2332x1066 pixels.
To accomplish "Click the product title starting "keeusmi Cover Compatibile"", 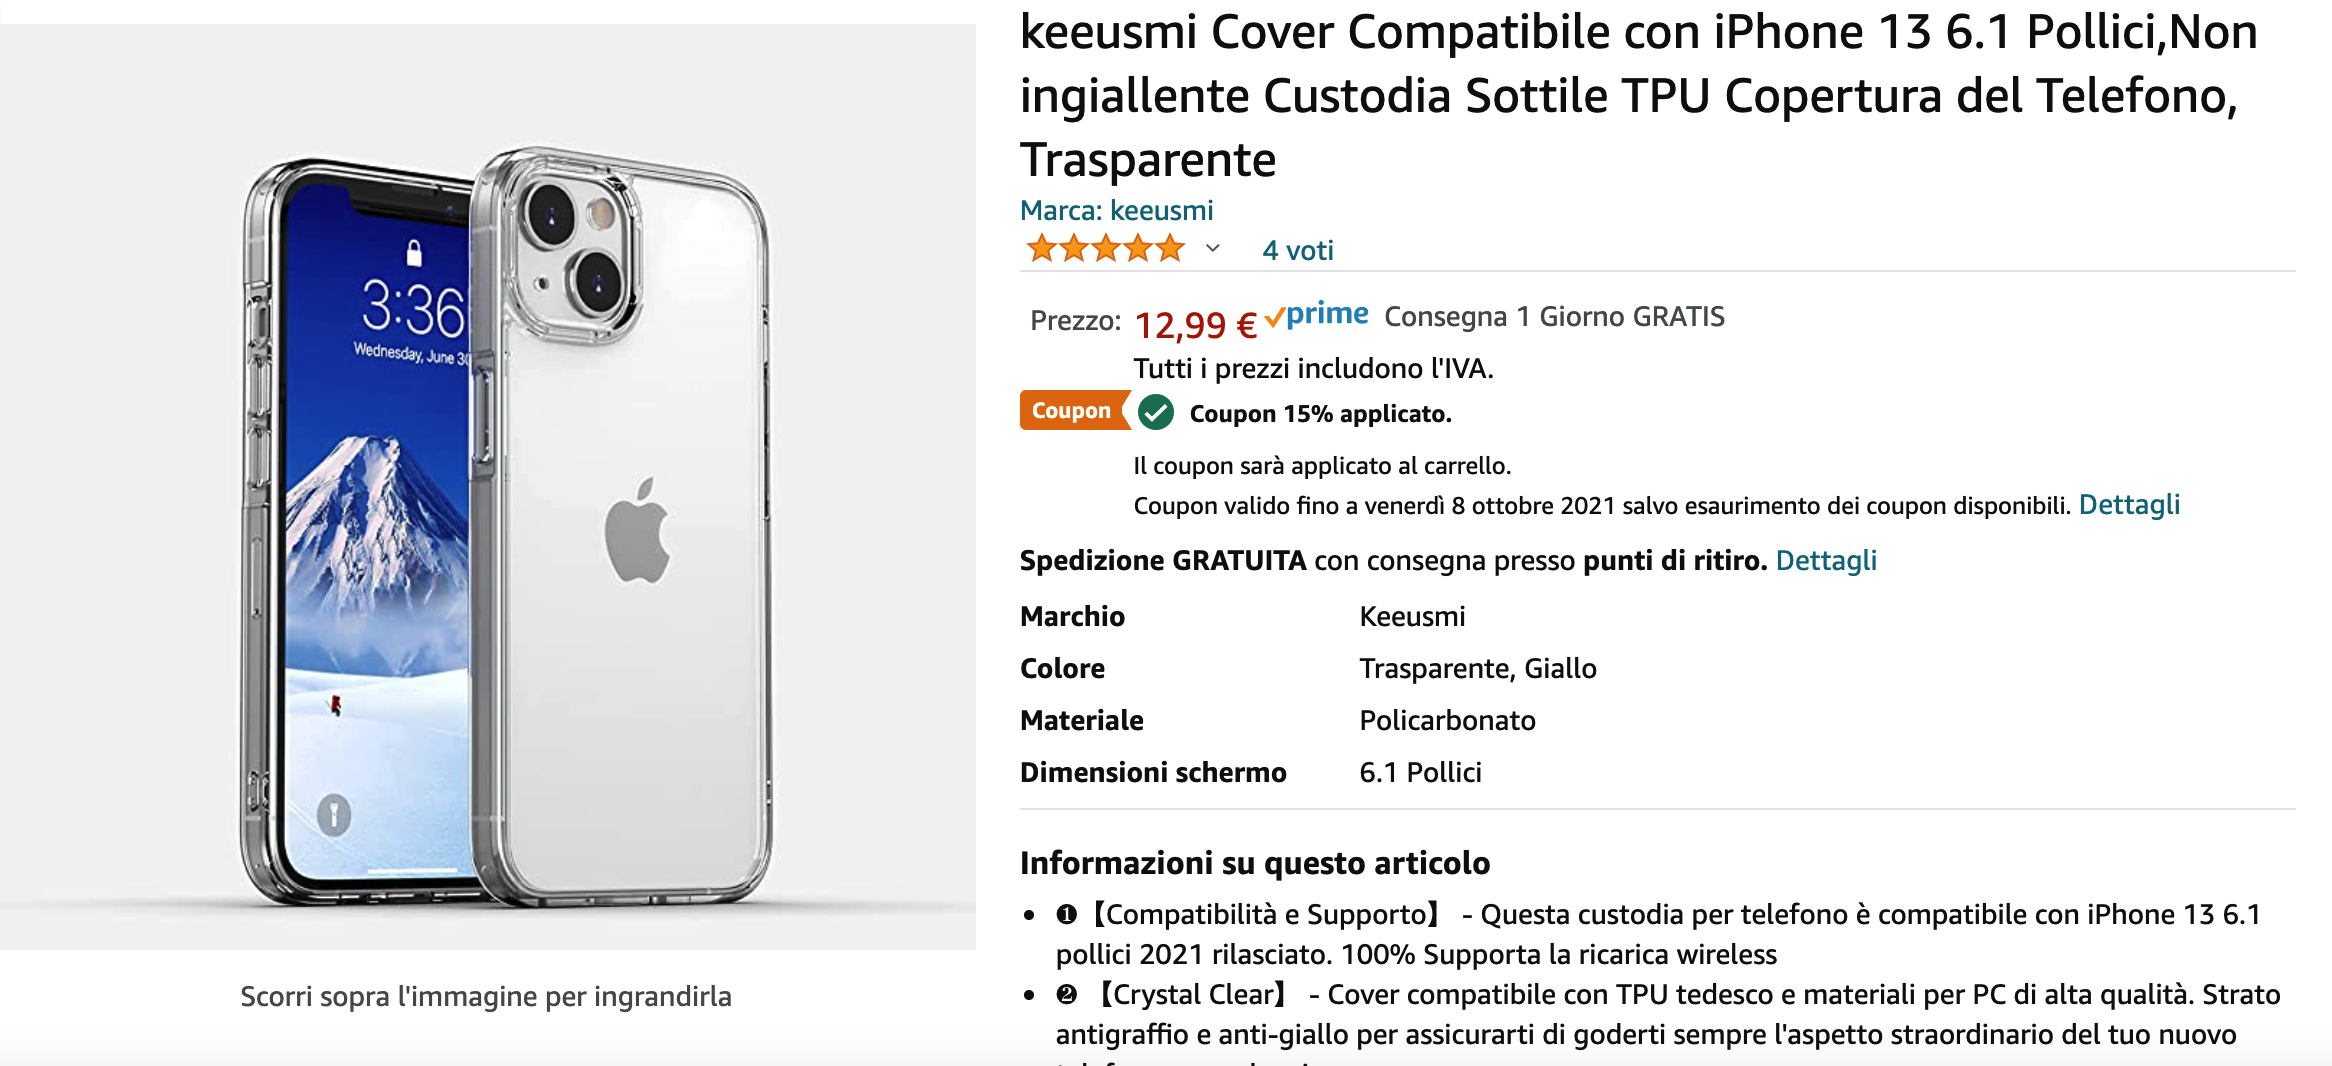I will point(1638,95).
